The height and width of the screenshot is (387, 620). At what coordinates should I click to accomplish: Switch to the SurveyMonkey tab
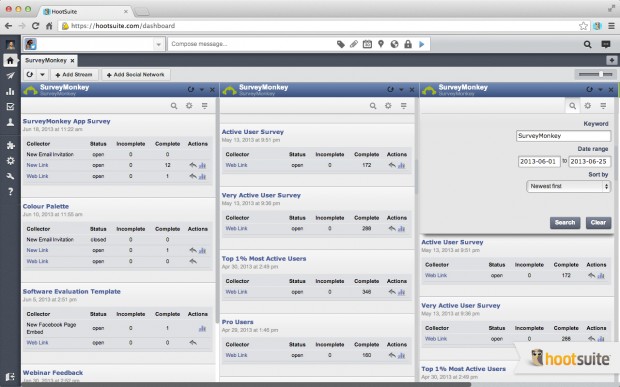pos(46,60)
